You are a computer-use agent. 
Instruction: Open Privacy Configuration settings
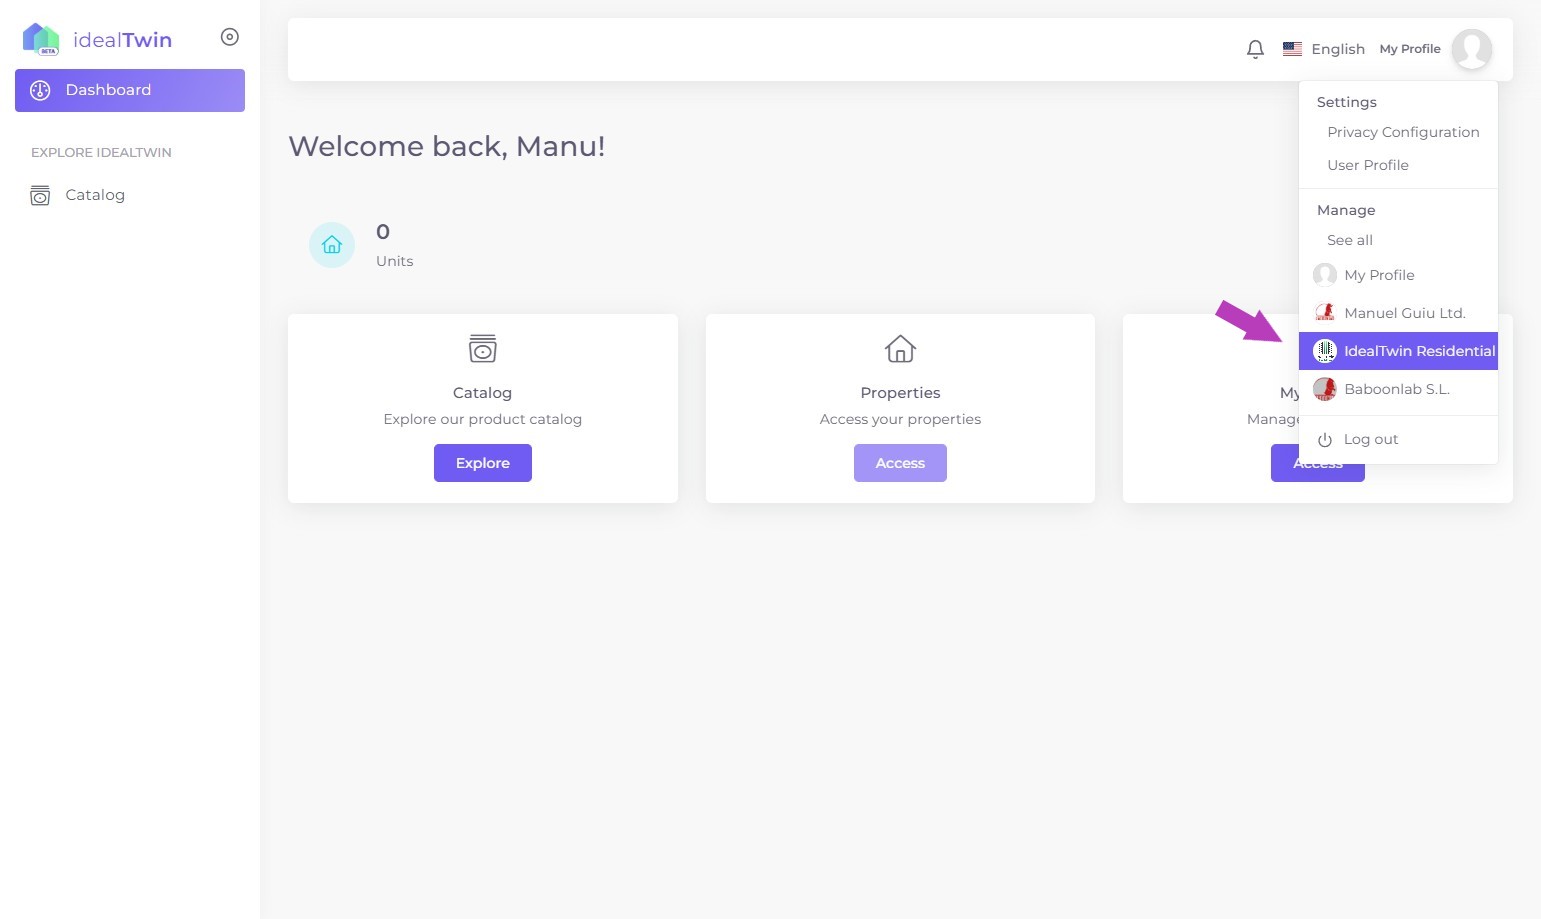coord(1402,132)
